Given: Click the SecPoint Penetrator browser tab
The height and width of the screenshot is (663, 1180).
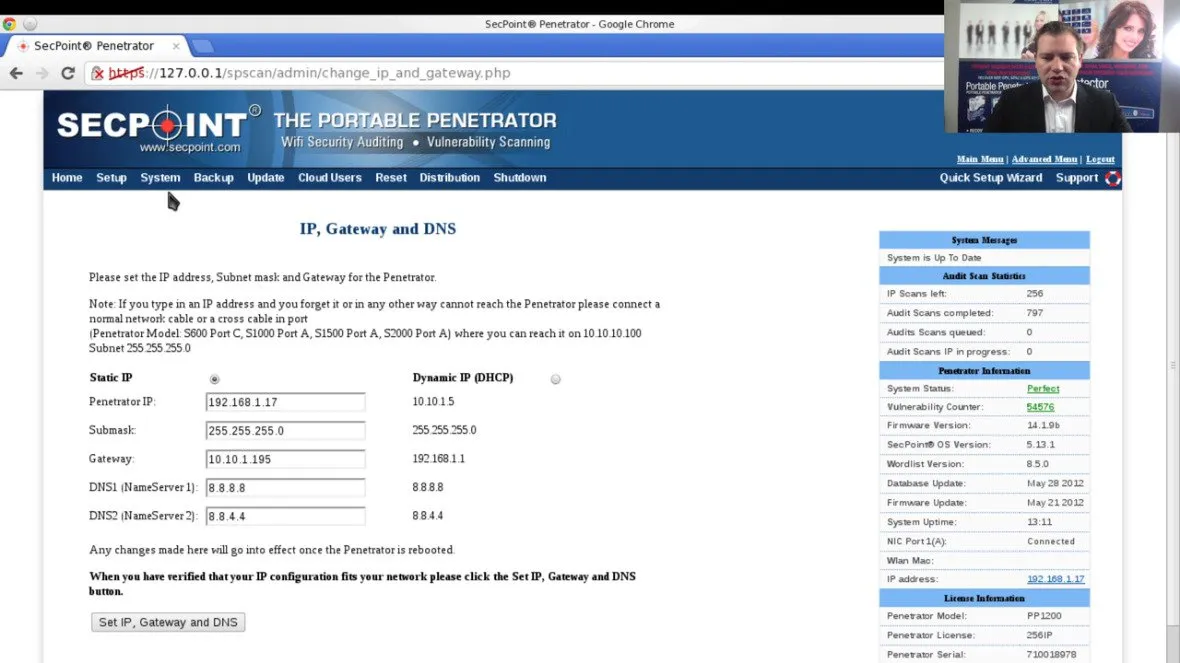Looking at the screenshot, I should (x=94, y=46).
